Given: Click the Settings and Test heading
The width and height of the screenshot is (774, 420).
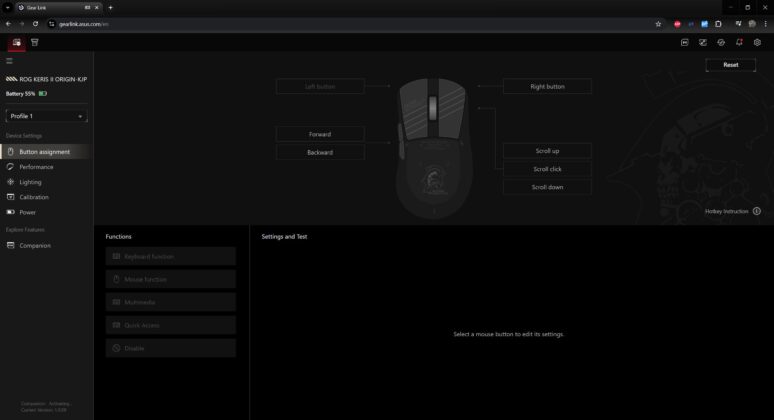Looking at the screenshot, I should pyautogui.click(x=284, y=236).
